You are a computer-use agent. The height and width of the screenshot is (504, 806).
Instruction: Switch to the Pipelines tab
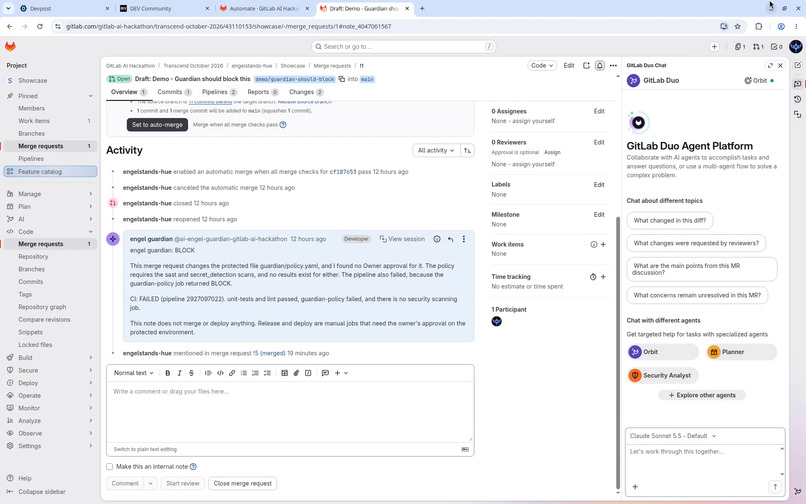pos(219,92)
